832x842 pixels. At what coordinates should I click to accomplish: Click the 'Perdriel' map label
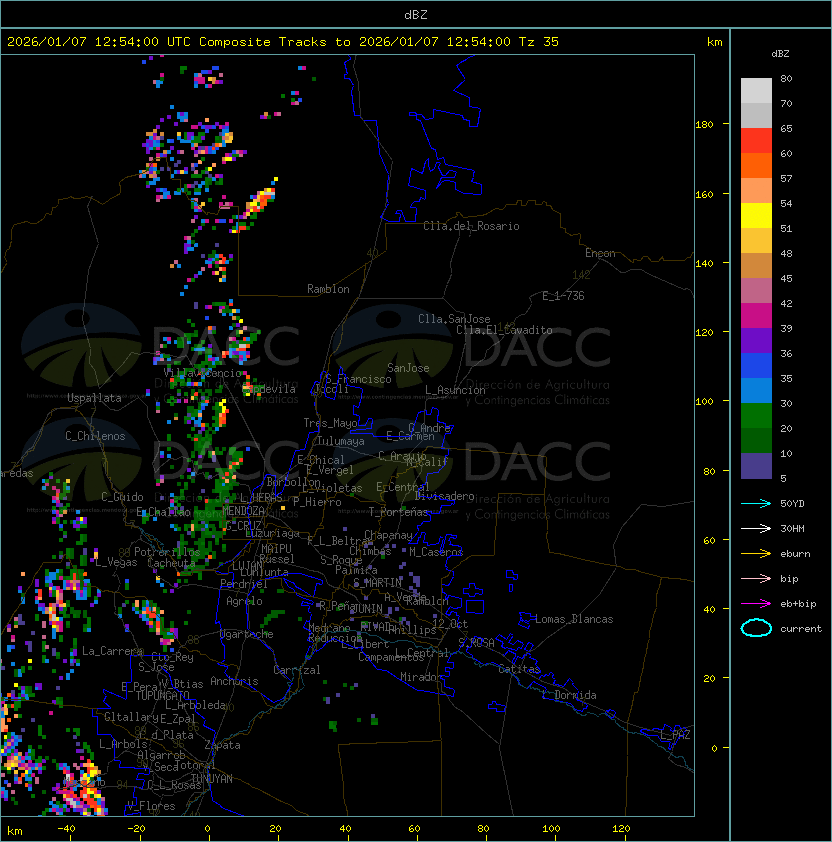click(x=244, y=584)
